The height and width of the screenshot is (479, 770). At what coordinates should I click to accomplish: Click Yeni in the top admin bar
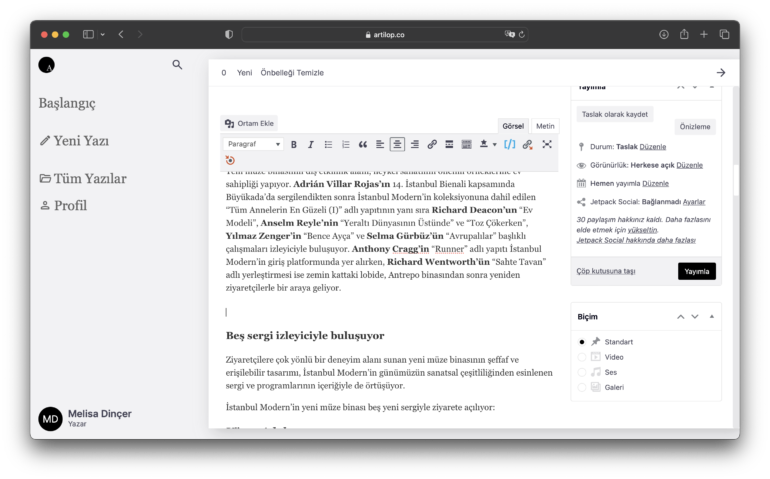pos(245,73)
